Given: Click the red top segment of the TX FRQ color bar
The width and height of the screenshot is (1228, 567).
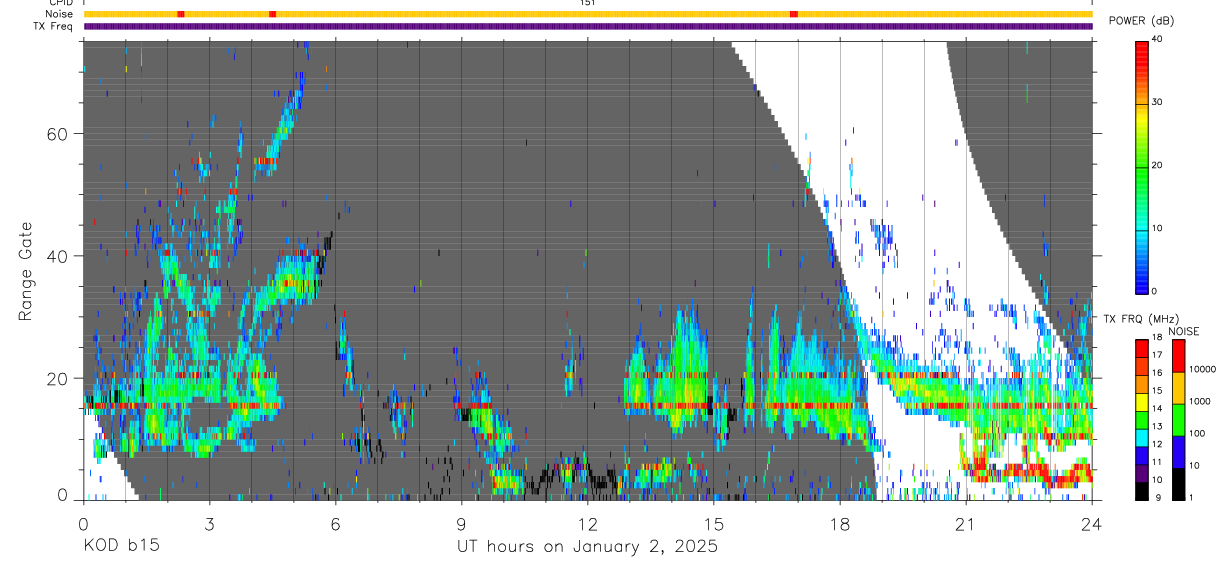Looking at the screenshot, I should tap(1142, 349).
